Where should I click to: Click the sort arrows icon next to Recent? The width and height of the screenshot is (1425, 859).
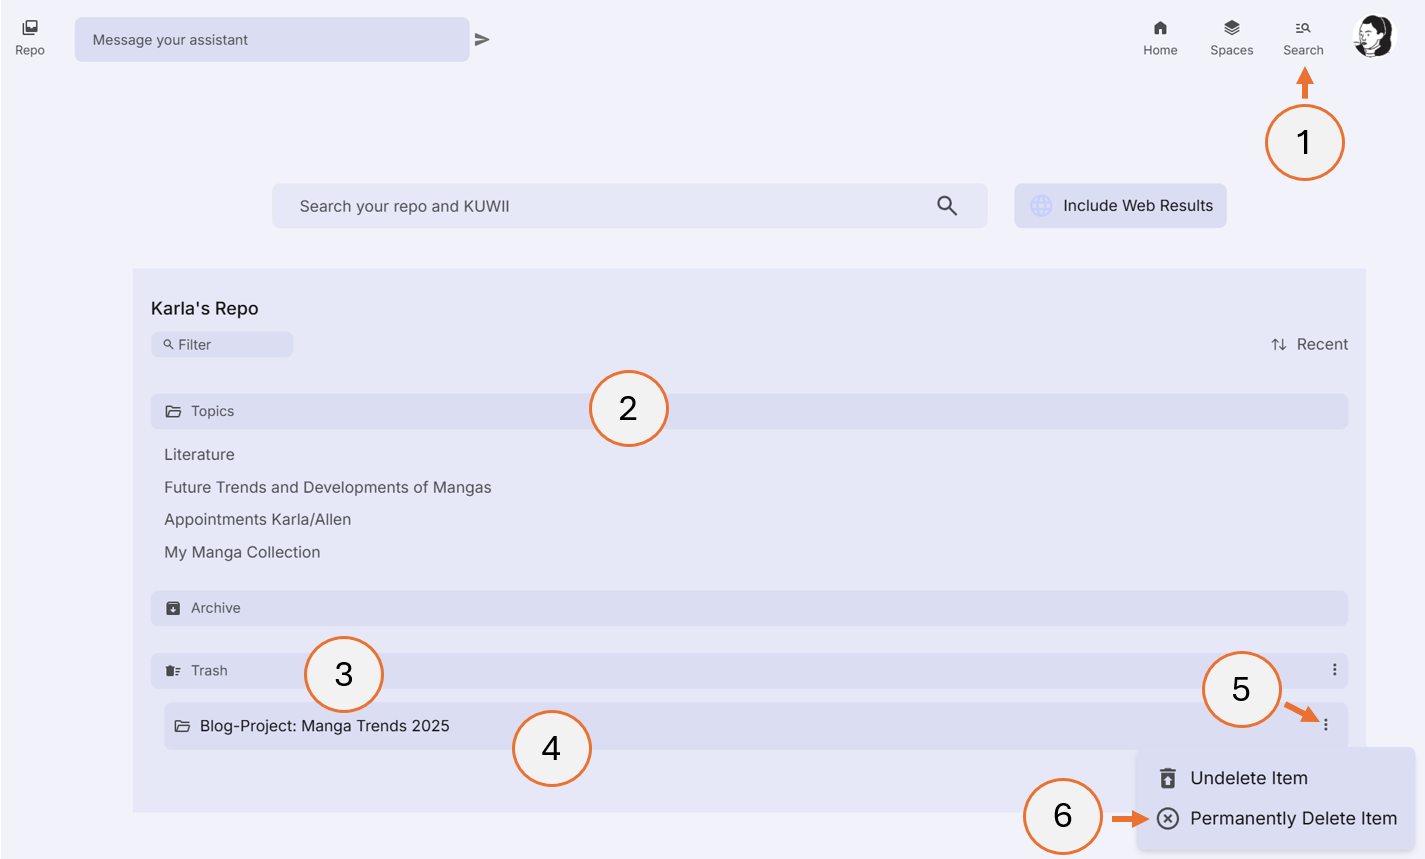point(1278,343)
